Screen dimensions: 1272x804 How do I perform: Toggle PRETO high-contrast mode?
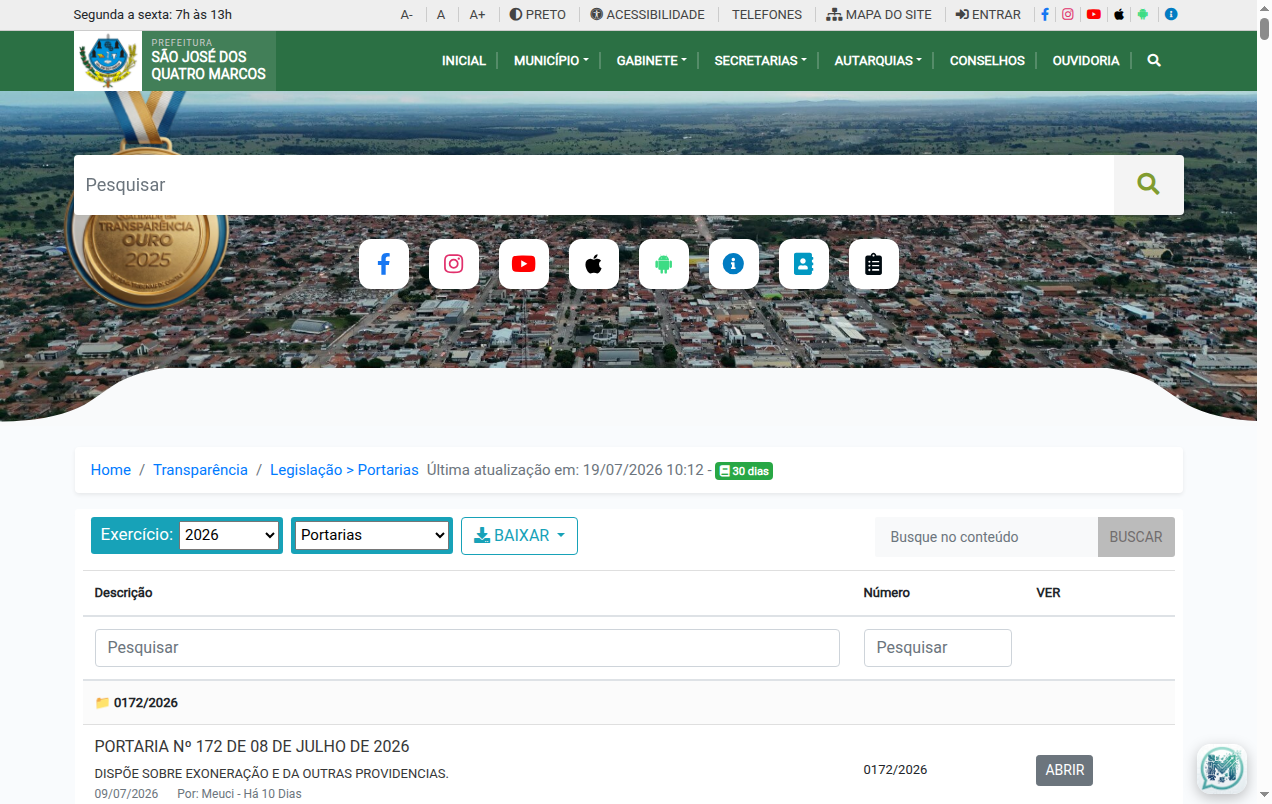coord(538,15)
